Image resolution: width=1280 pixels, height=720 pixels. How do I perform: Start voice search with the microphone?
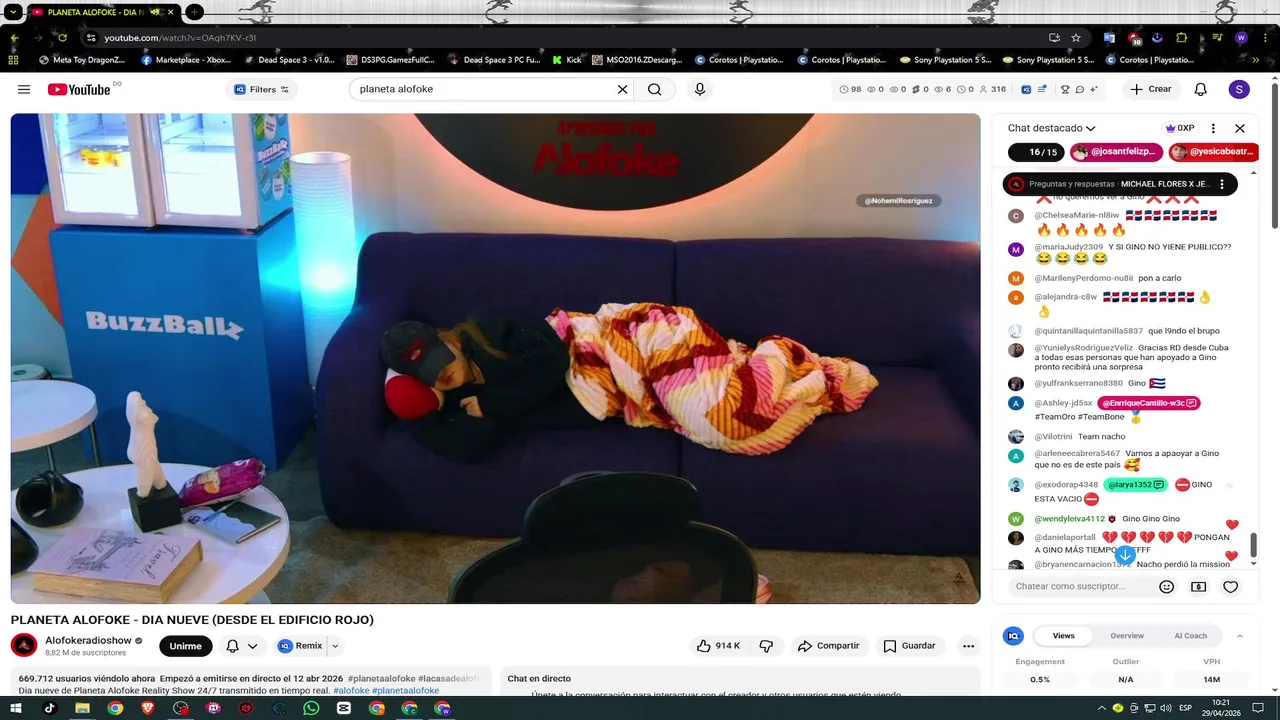(x=700, y=89)
